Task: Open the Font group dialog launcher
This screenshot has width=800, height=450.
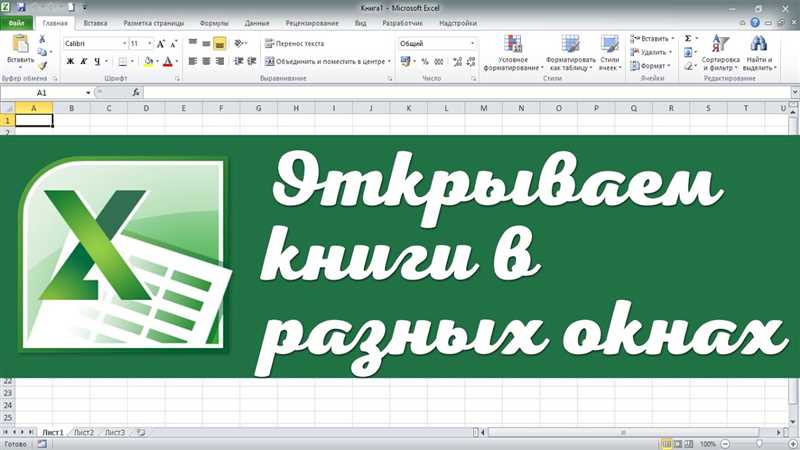Action: pos(178,79)
